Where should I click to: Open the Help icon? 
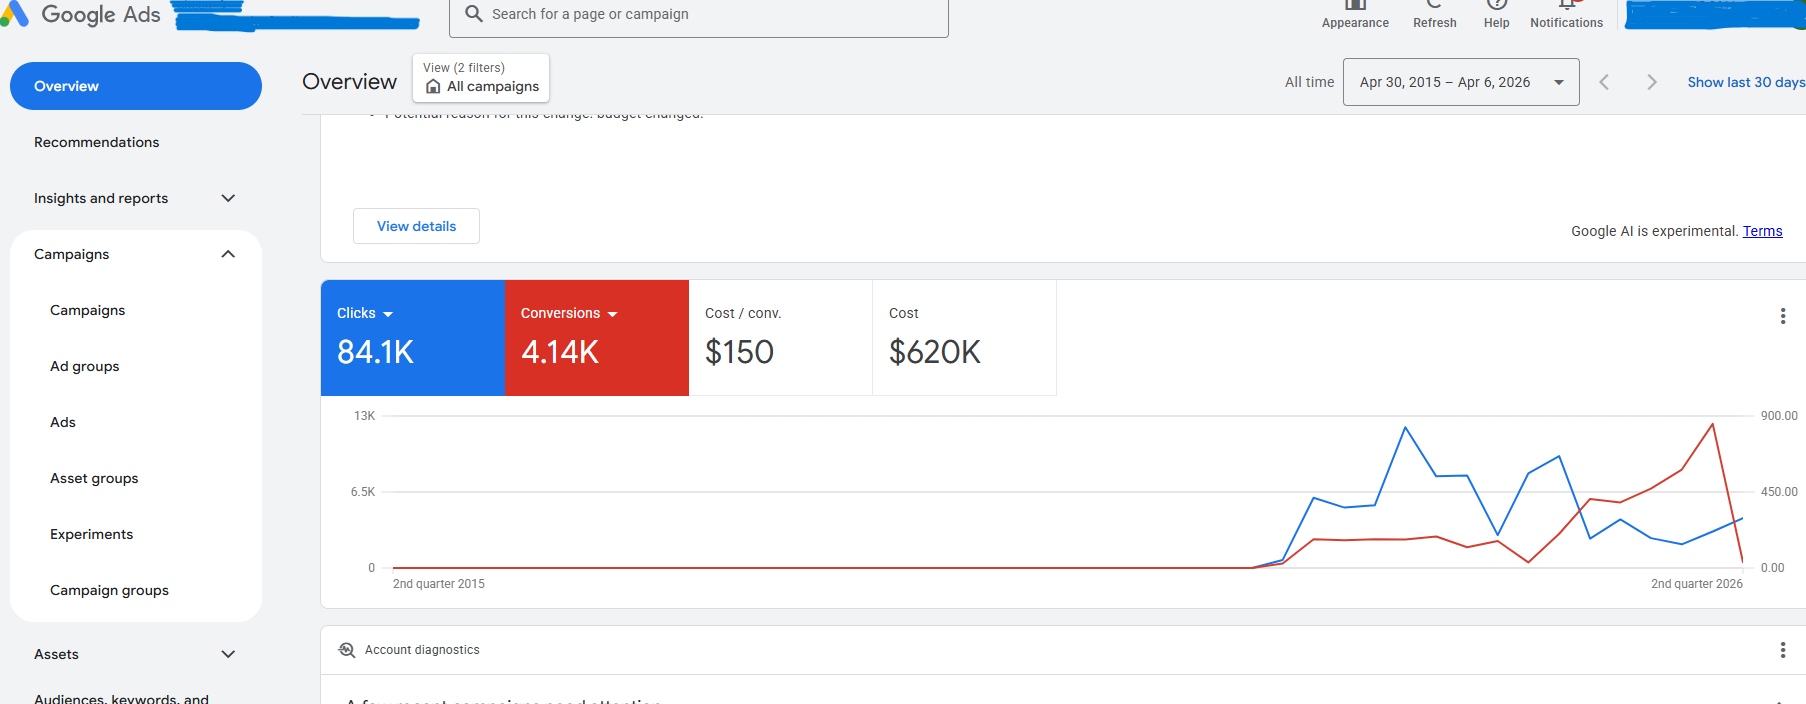click(x=1496, y=4)
